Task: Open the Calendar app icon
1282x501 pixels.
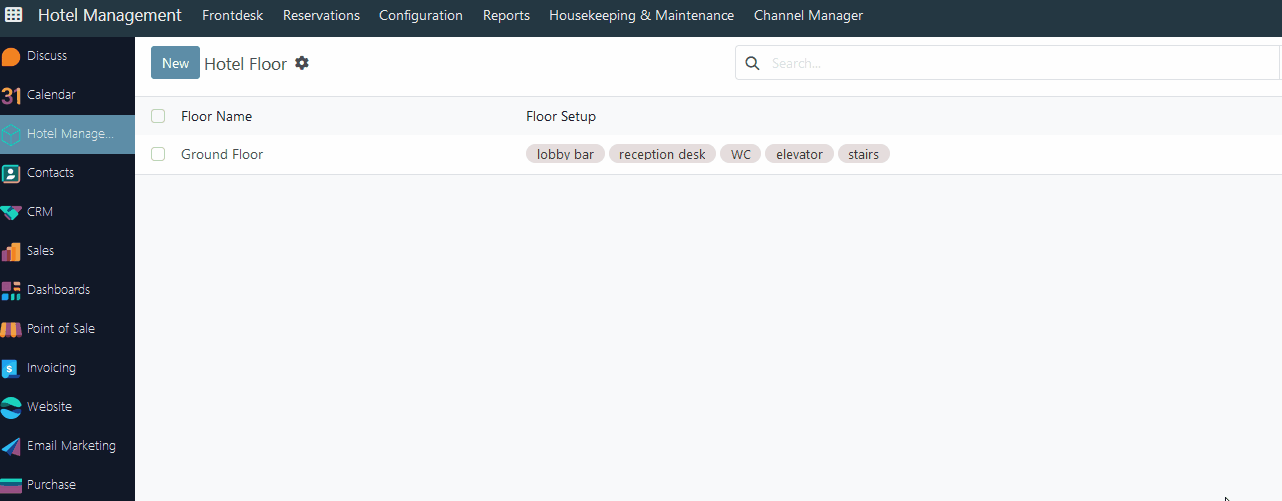Action: [11, 95]
